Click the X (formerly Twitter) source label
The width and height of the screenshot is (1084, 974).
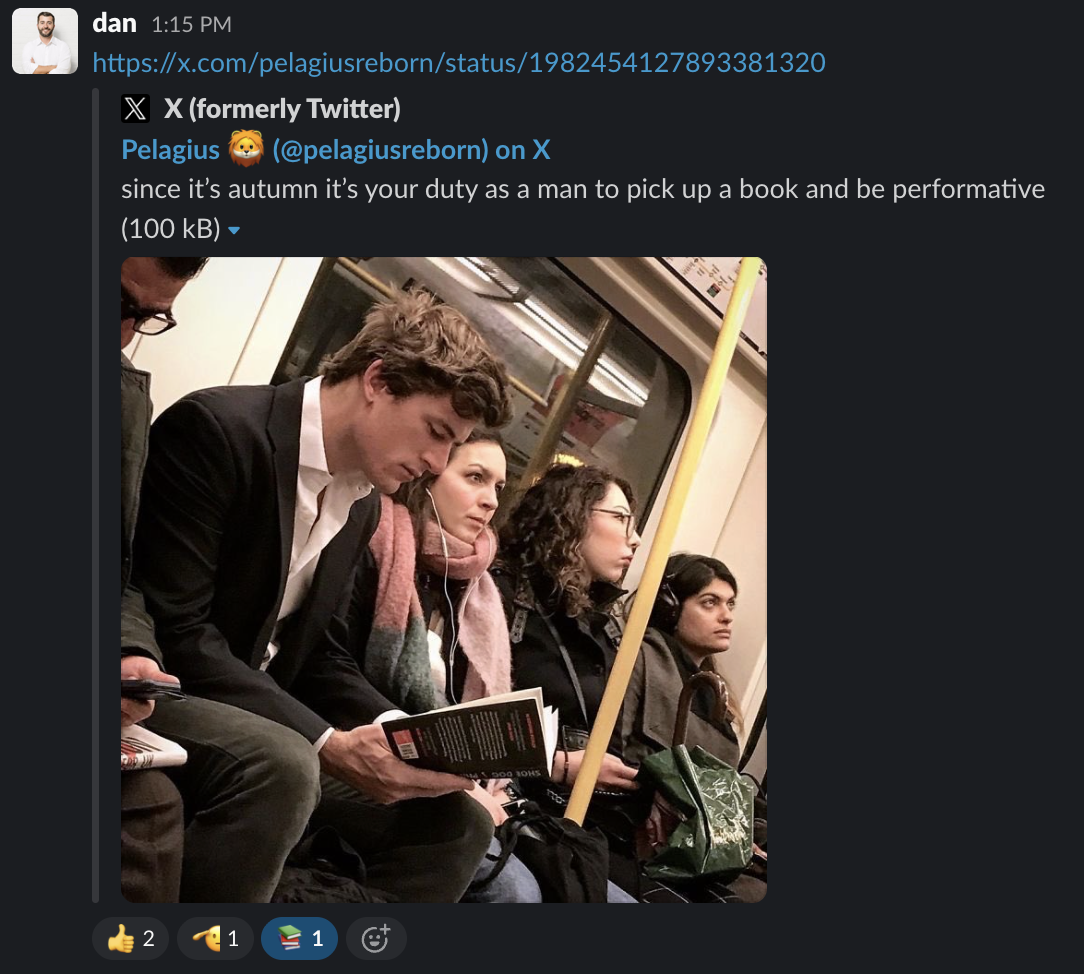coord(281,108)
